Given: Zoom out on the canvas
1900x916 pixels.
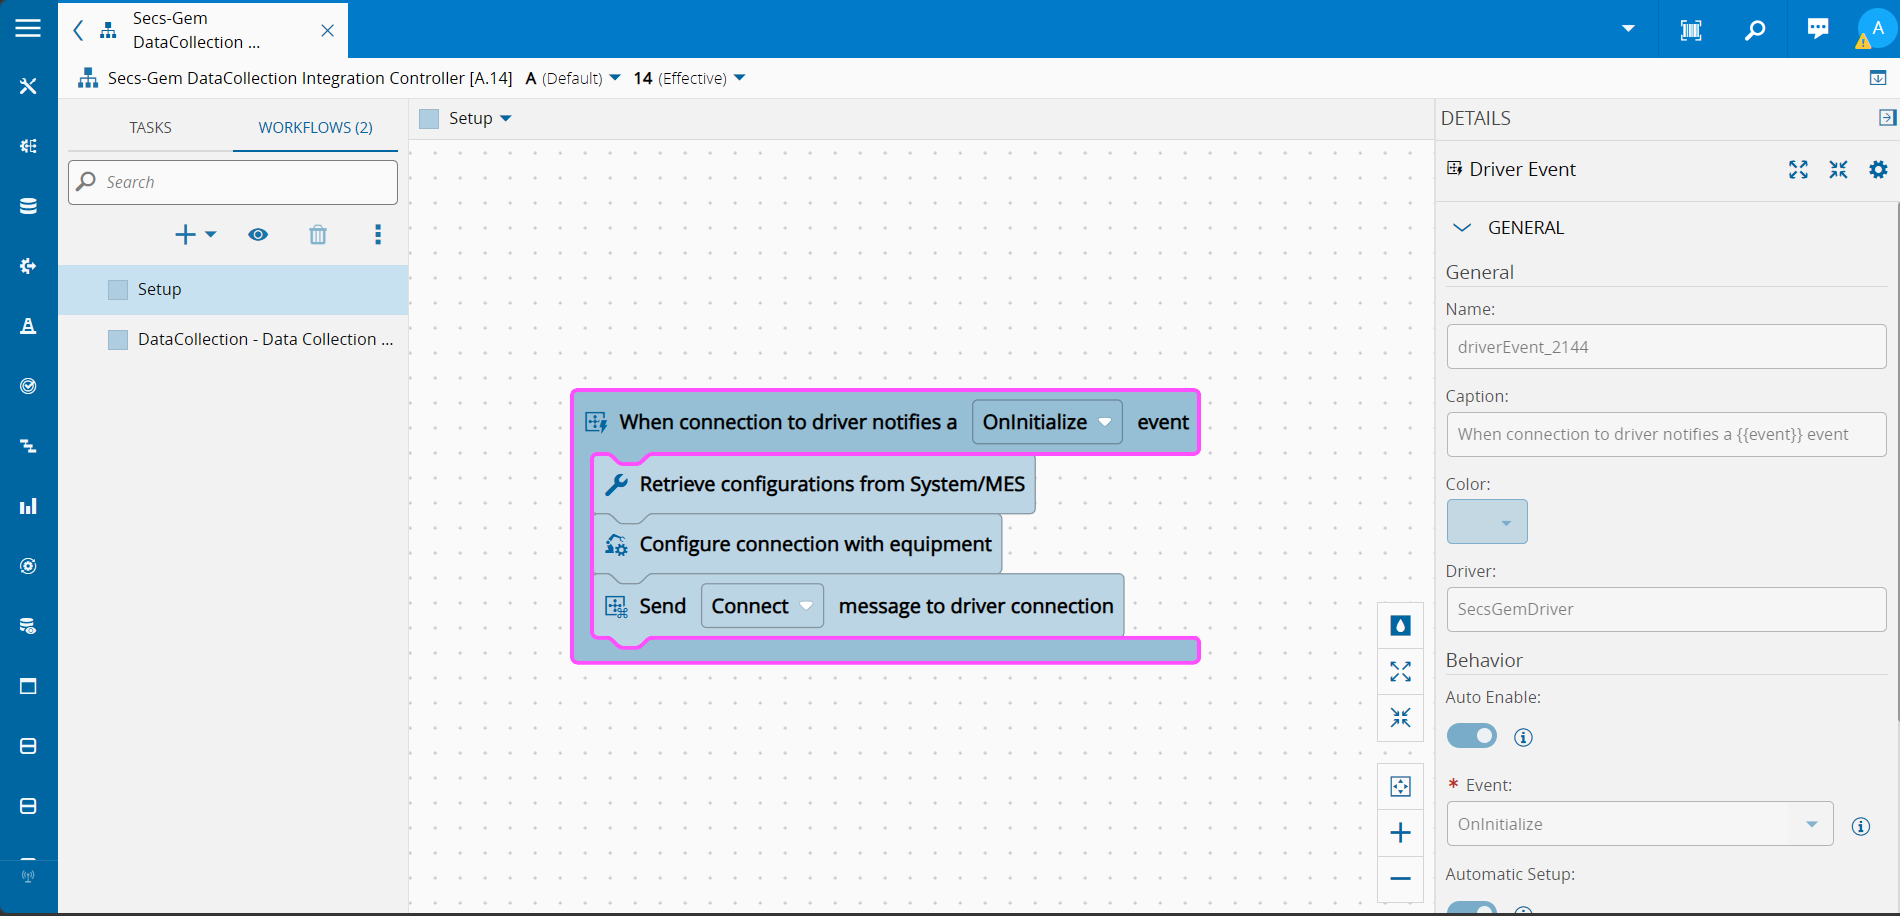Looking at the screenshot, I should point(1401,879).
